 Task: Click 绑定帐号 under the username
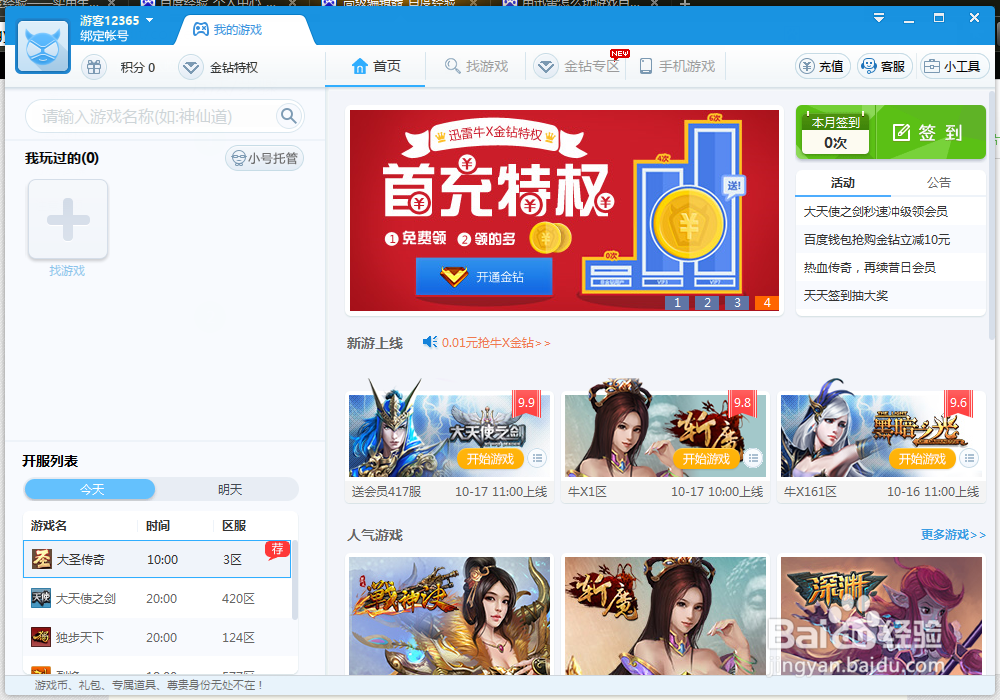tap(104, 36)
